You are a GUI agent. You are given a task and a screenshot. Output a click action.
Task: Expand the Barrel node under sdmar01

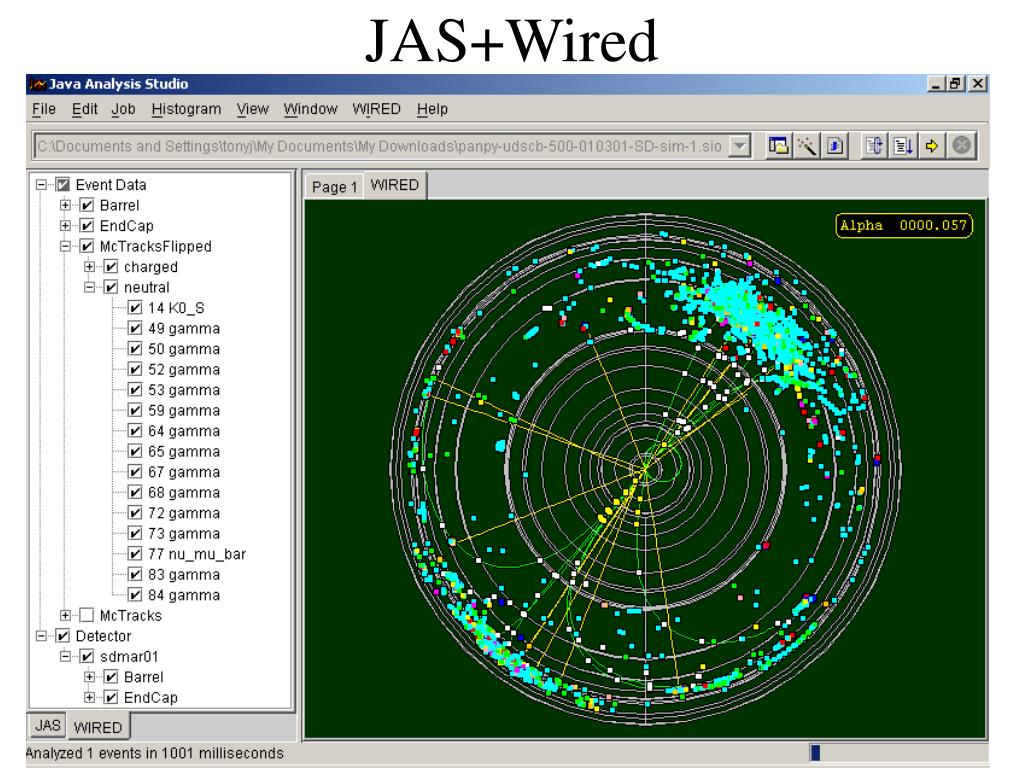tap(89, 677)
